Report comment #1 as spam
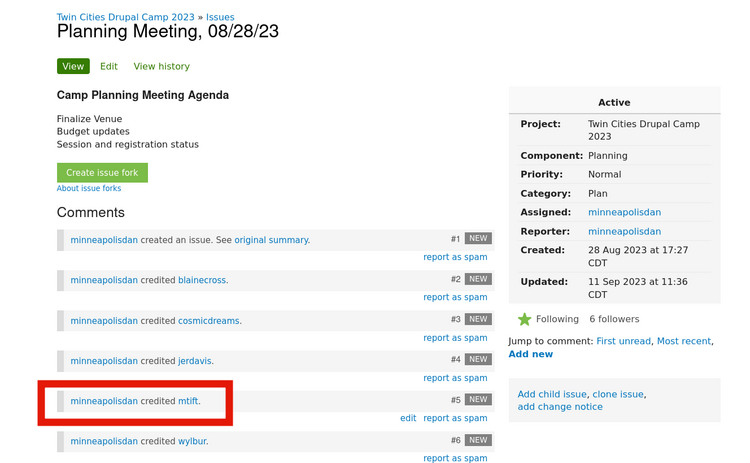 coord(455,257)
